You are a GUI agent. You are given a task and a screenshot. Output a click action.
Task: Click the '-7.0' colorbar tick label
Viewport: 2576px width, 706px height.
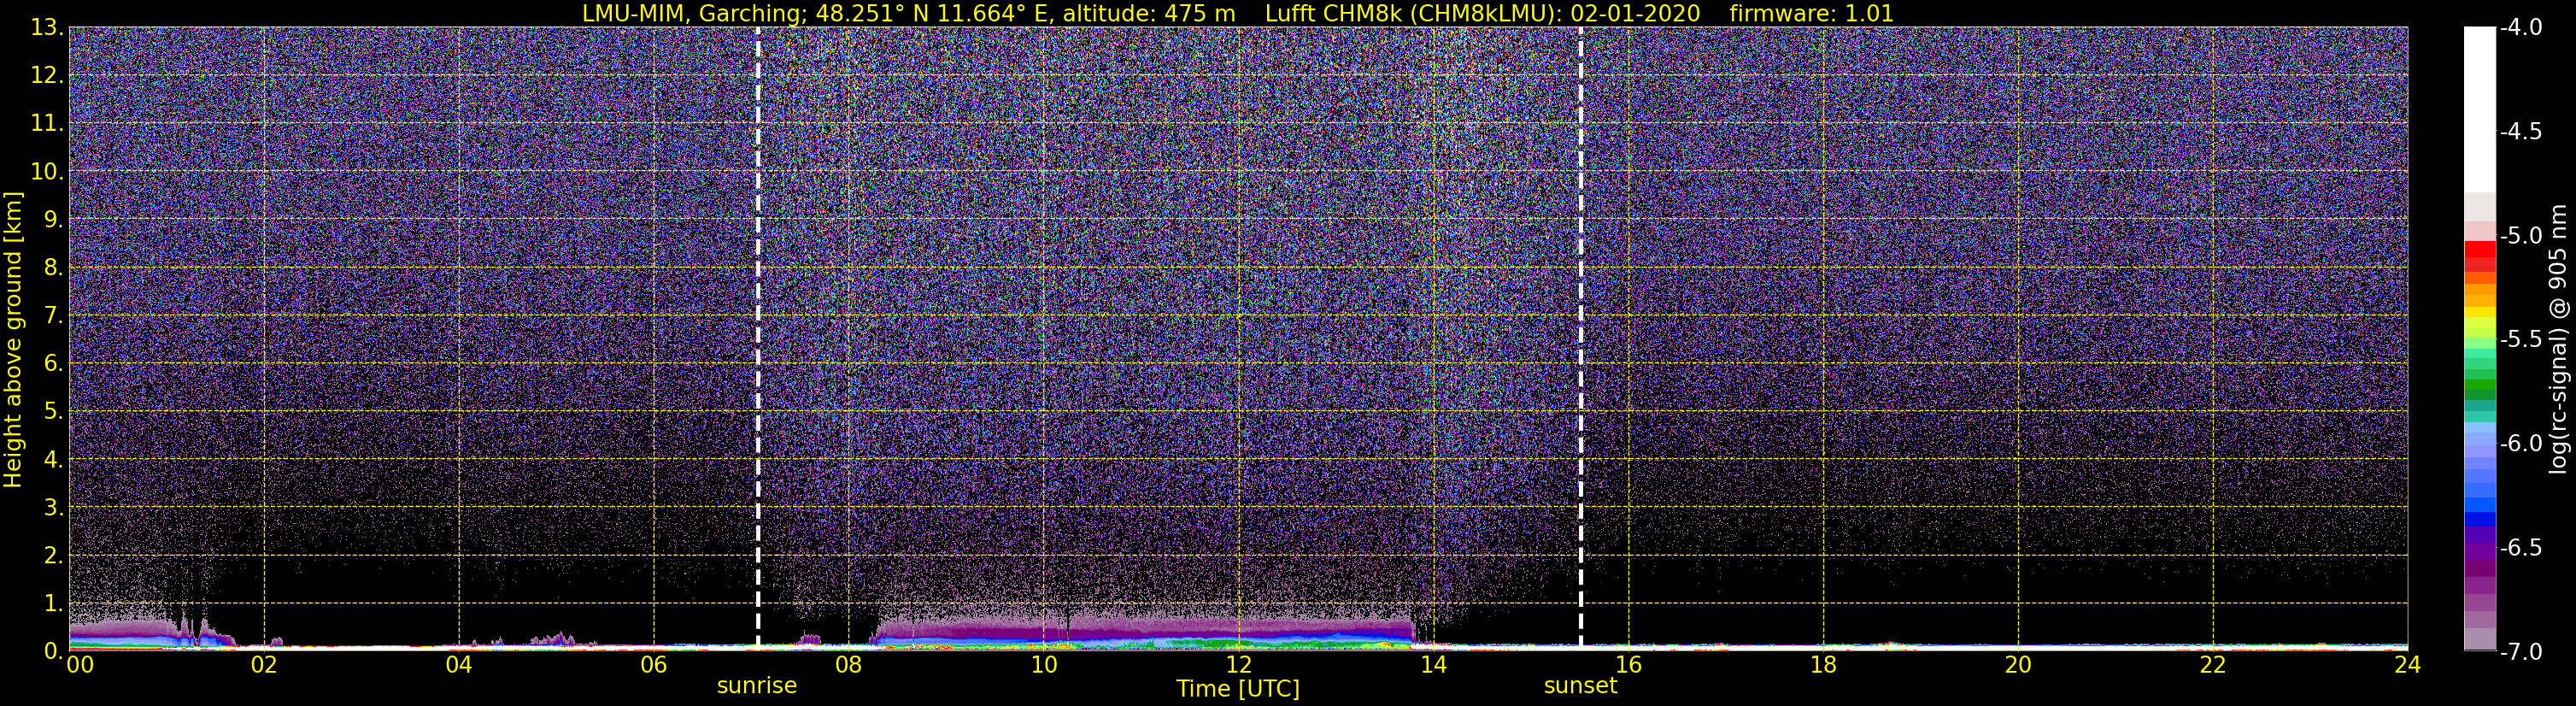point(2520,652)
